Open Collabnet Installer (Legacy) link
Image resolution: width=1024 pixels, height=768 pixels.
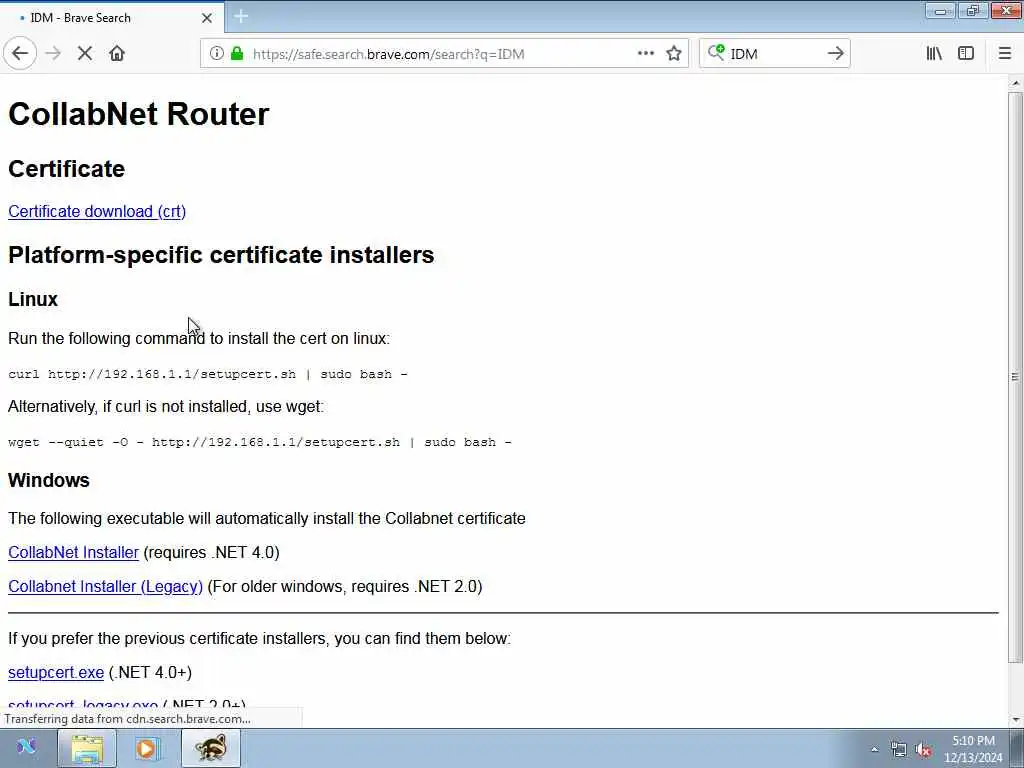click(105, 586)
